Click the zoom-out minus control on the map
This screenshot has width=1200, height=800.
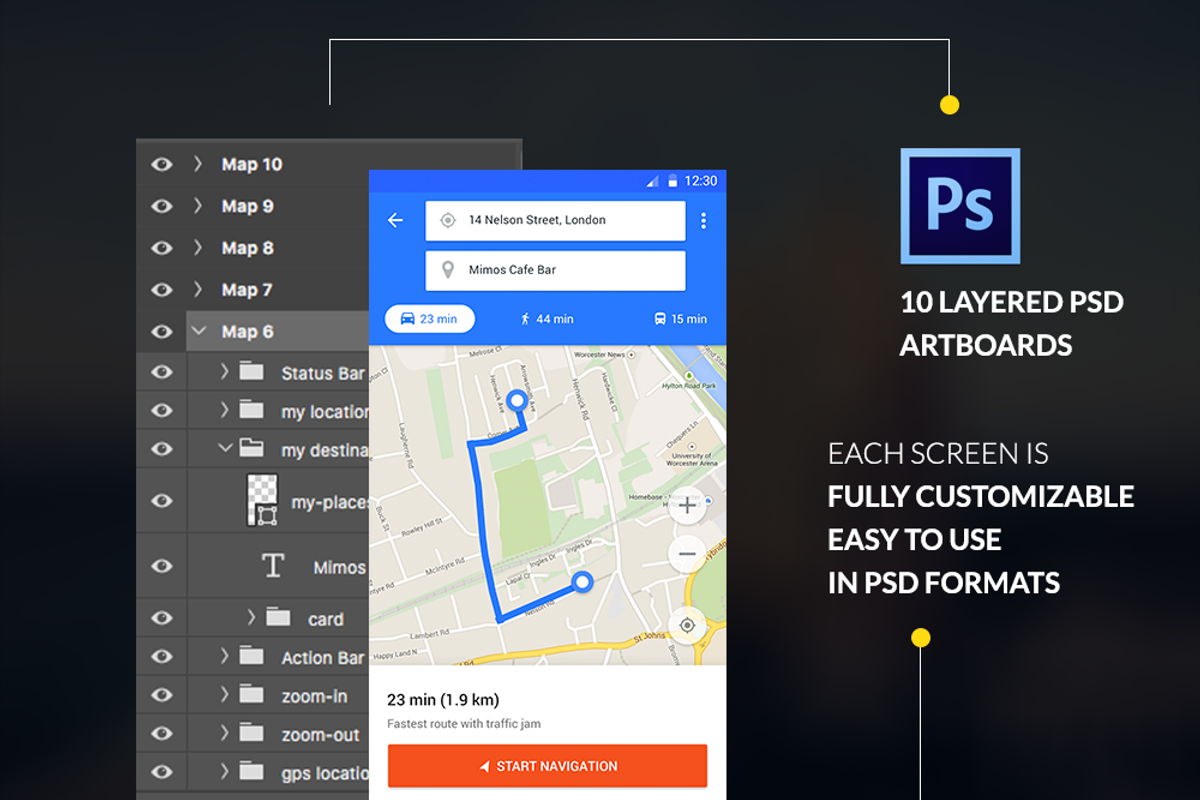pos(687,554)
